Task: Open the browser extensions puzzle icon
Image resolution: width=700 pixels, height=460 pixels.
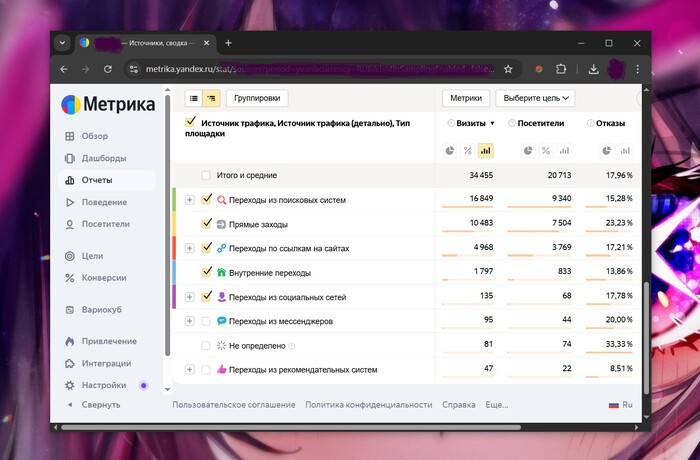Action: pos(561,69)
